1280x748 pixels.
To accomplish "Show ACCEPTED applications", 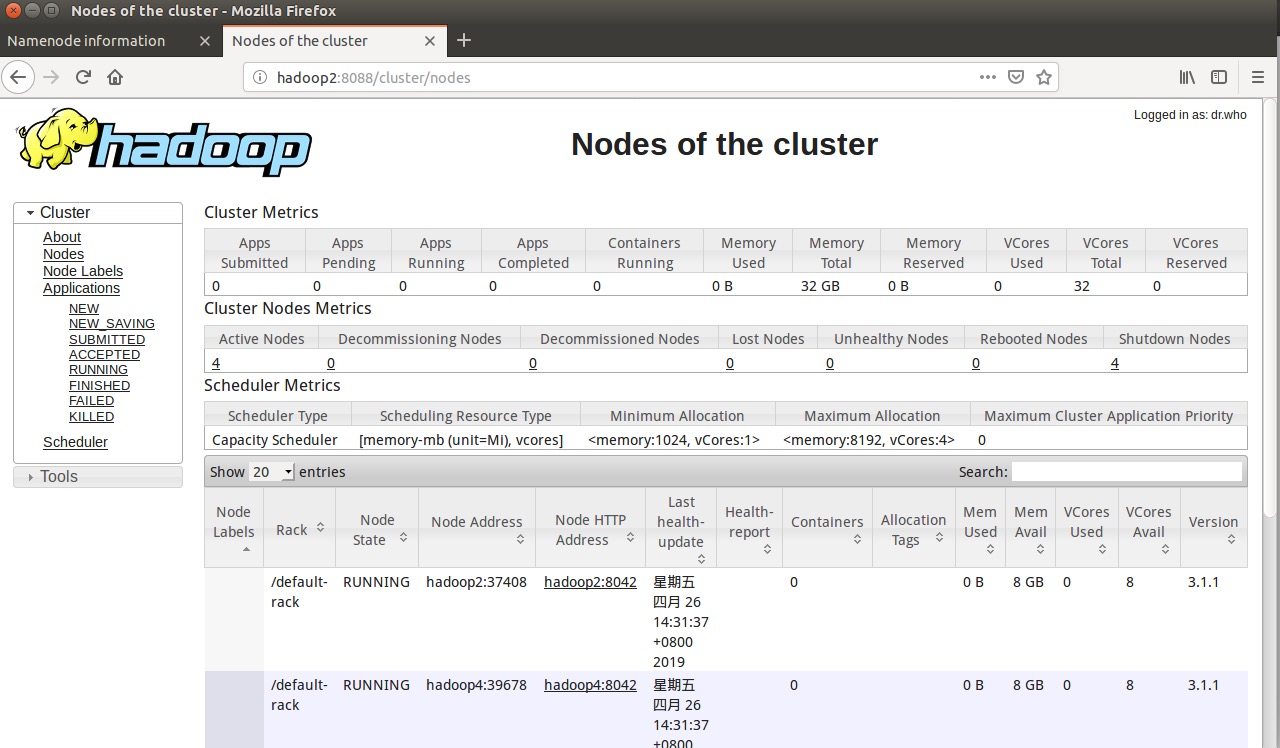I will 104,355.
